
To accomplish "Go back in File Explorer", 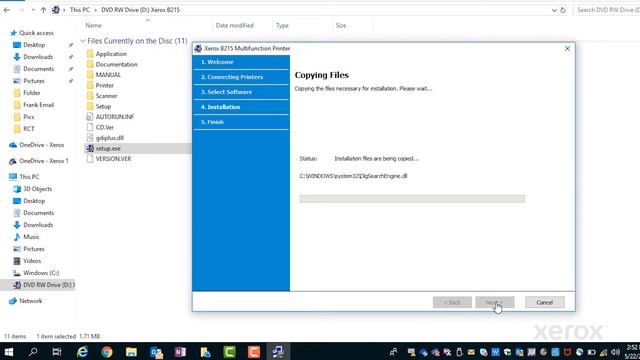I will pyautogui.click(x=7, y=10).
